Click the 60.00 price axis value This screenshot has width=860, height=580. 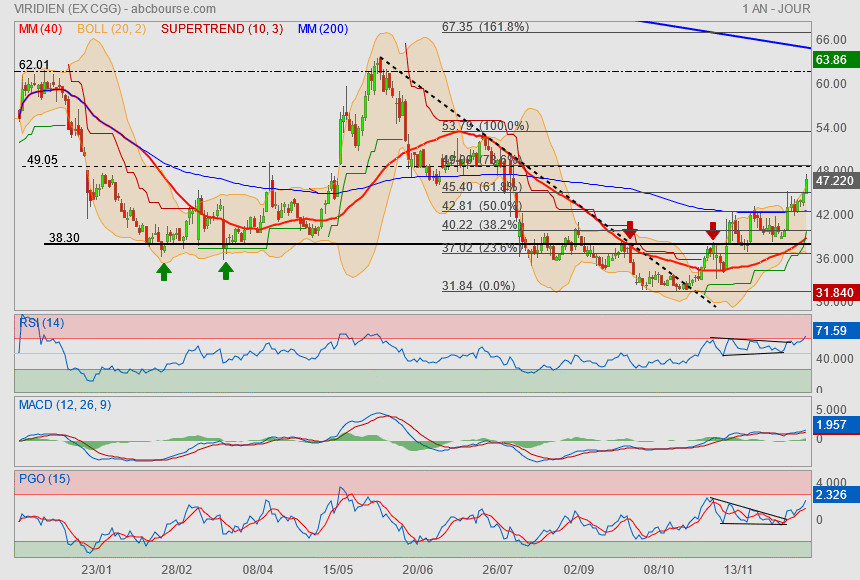(x=831, y=83)
